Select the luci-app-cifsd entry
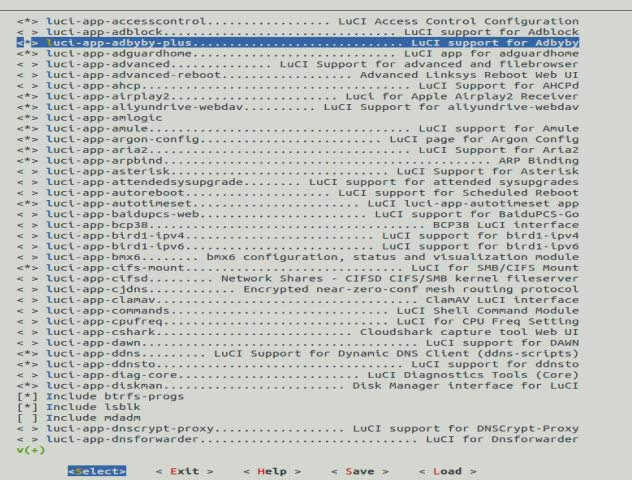The image size is (632, 480). 298,278
